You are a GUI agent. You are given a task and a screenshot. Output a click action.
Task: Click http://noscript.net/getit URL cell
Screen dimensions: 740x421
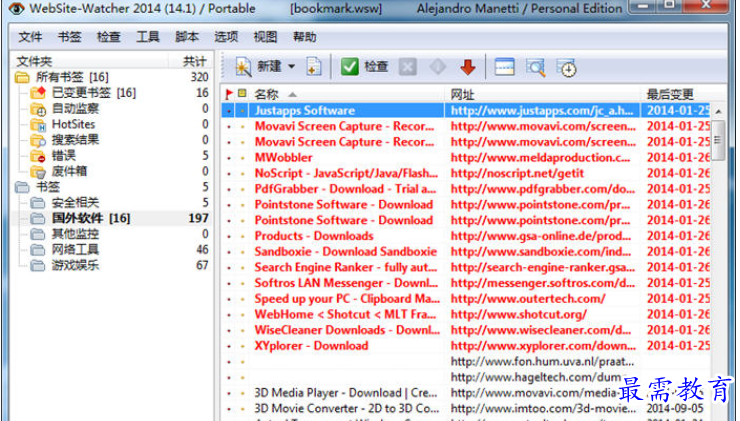517,173
